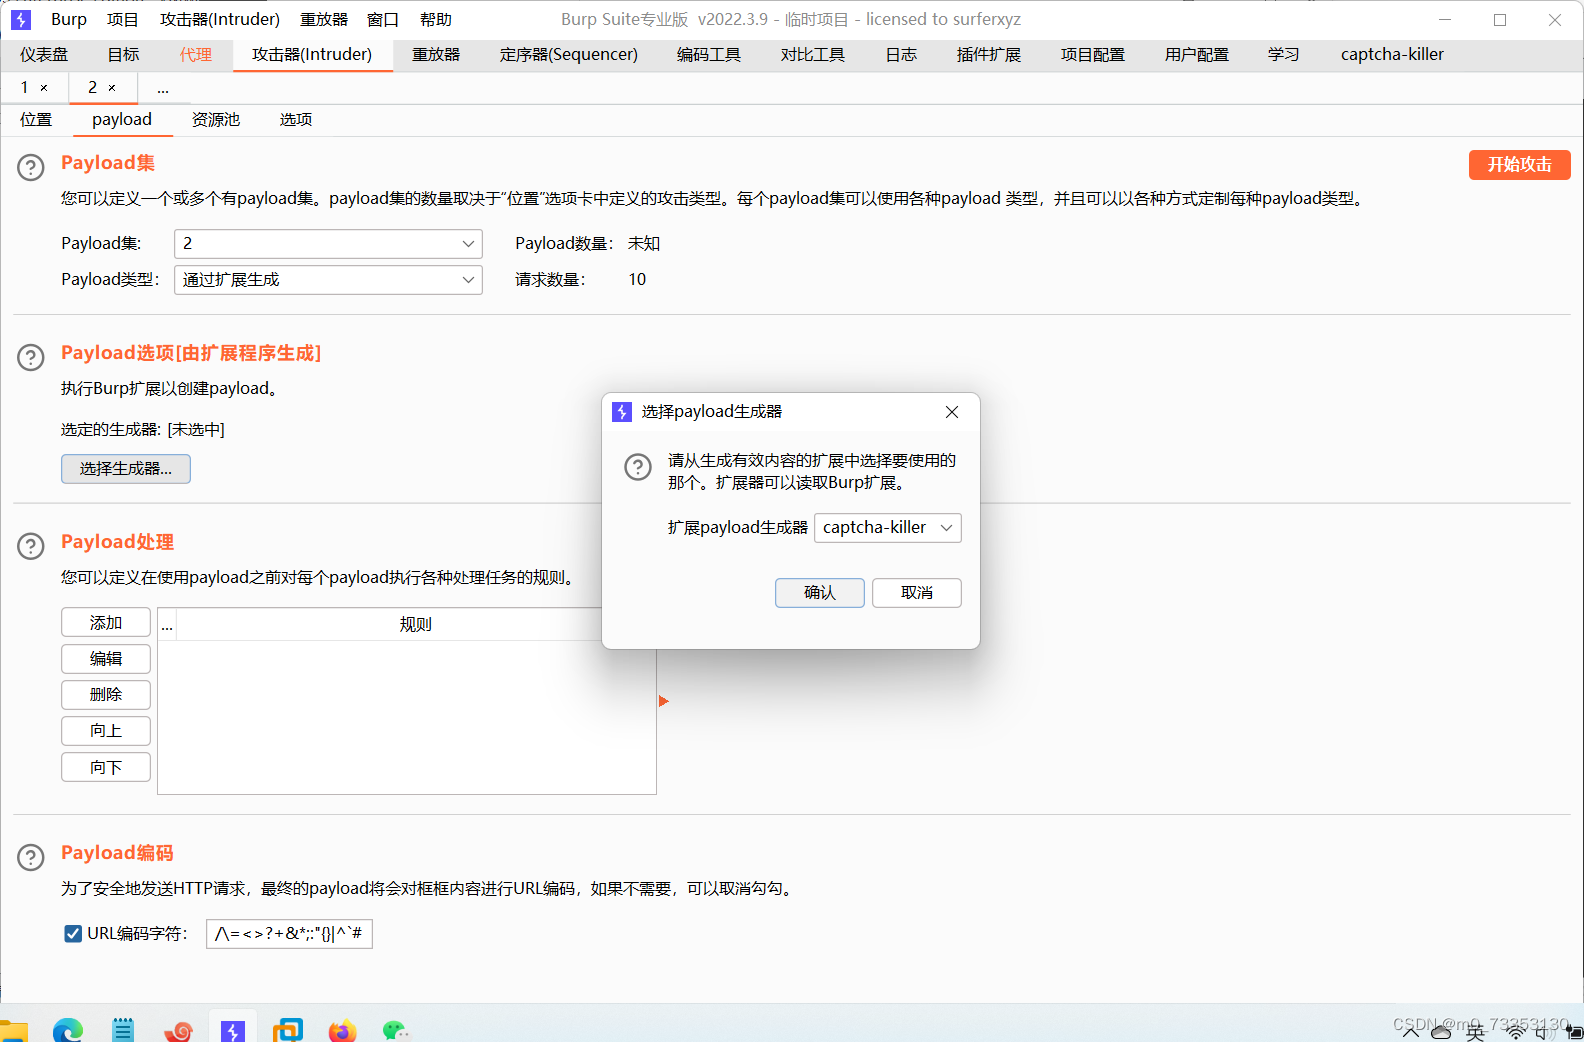This screenshot has height=1042, width=1584.
Task: Show hidden system tray icons
Action: [1411, 1032]
